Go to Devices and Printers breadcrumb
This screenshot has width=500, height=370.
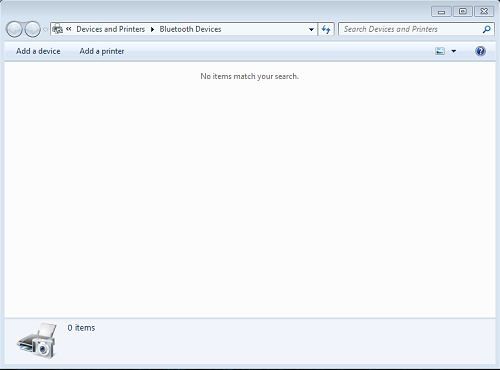tap(111, 29)
